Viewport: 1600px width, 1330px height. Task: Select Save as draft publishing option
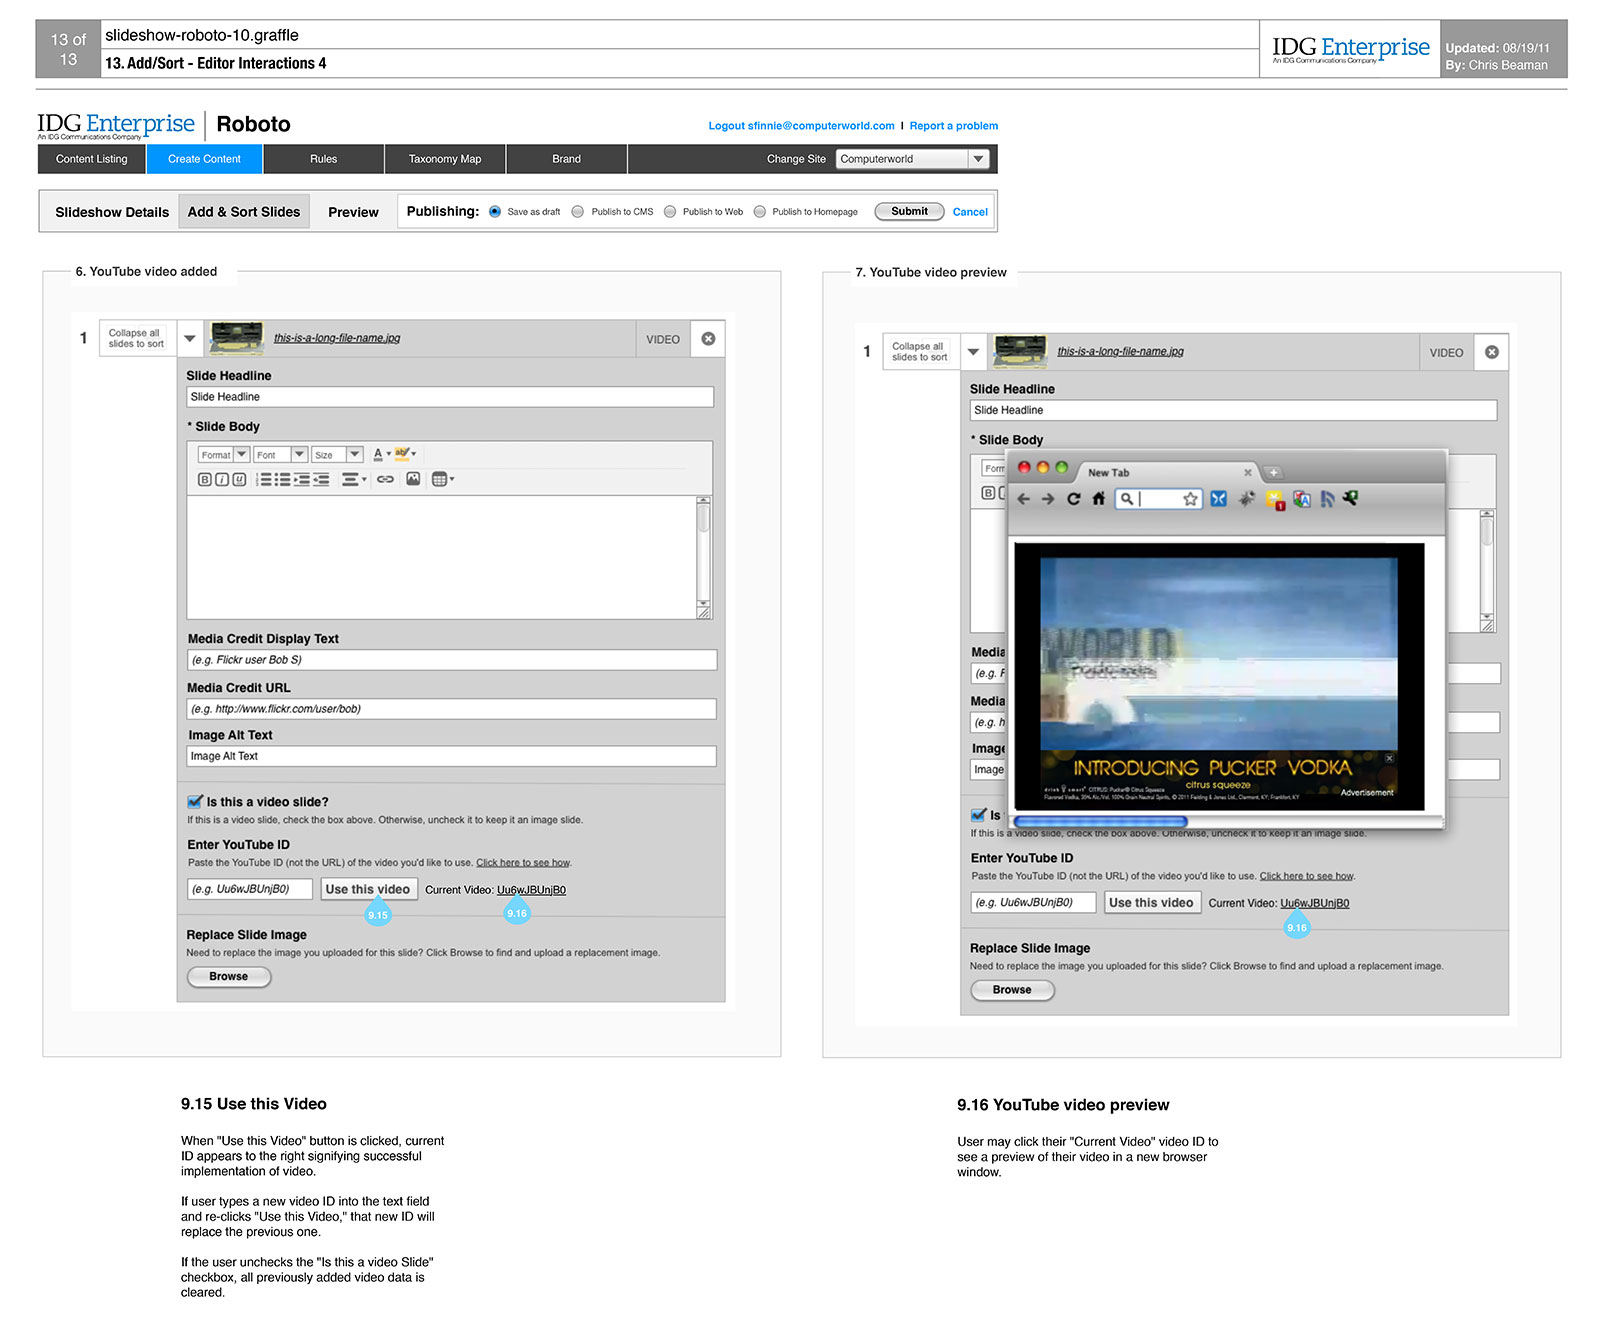(x=495, y=212)
